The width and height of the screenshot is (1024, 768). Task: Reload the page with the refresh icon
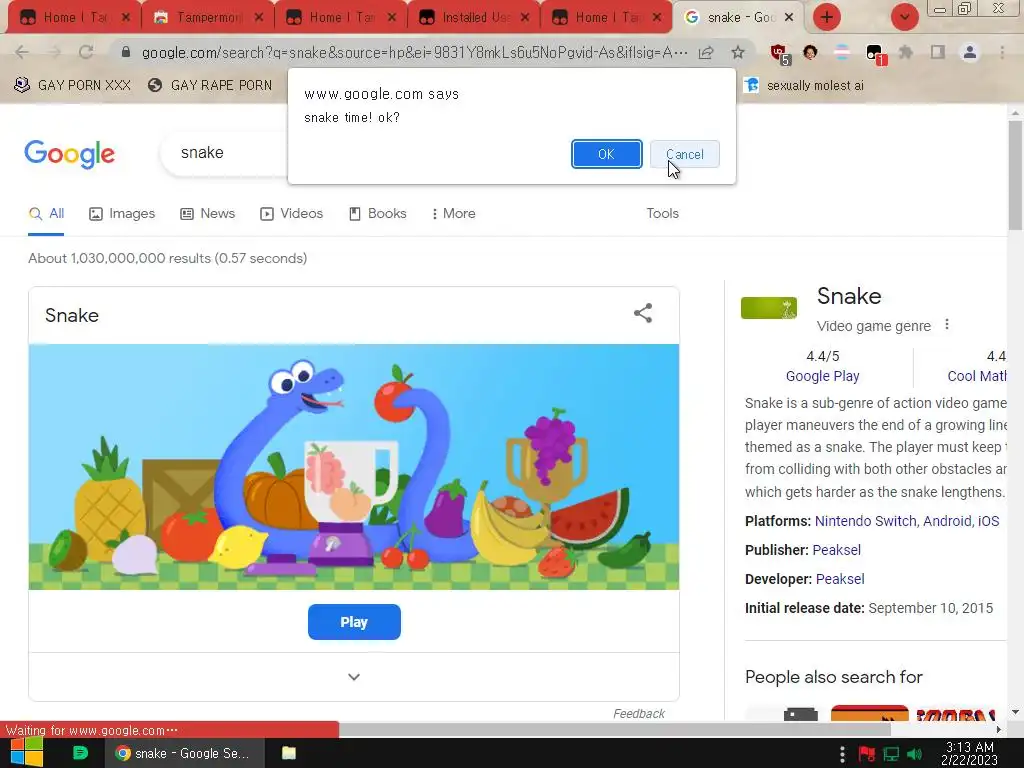pos(86,52)
